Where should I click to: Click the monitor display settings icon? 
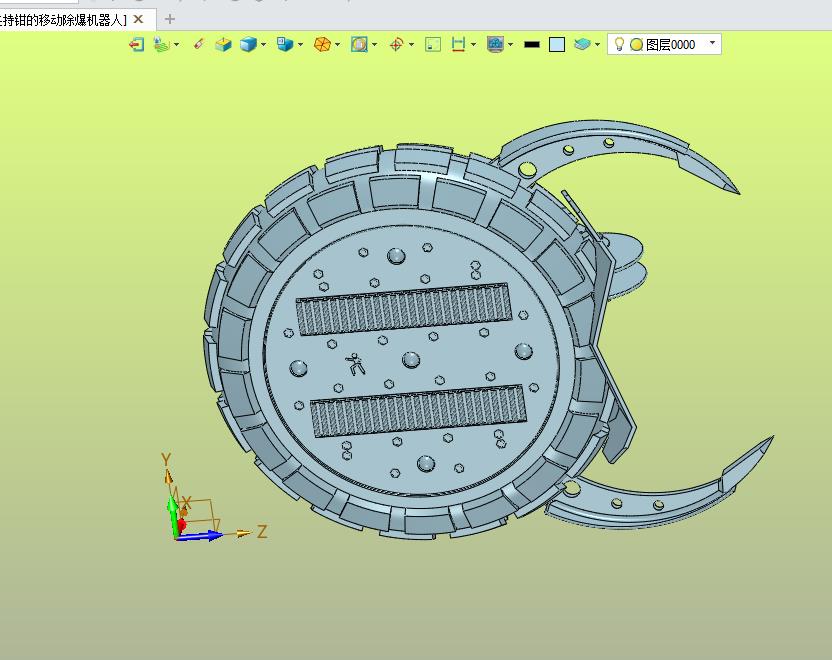(495, 45)
